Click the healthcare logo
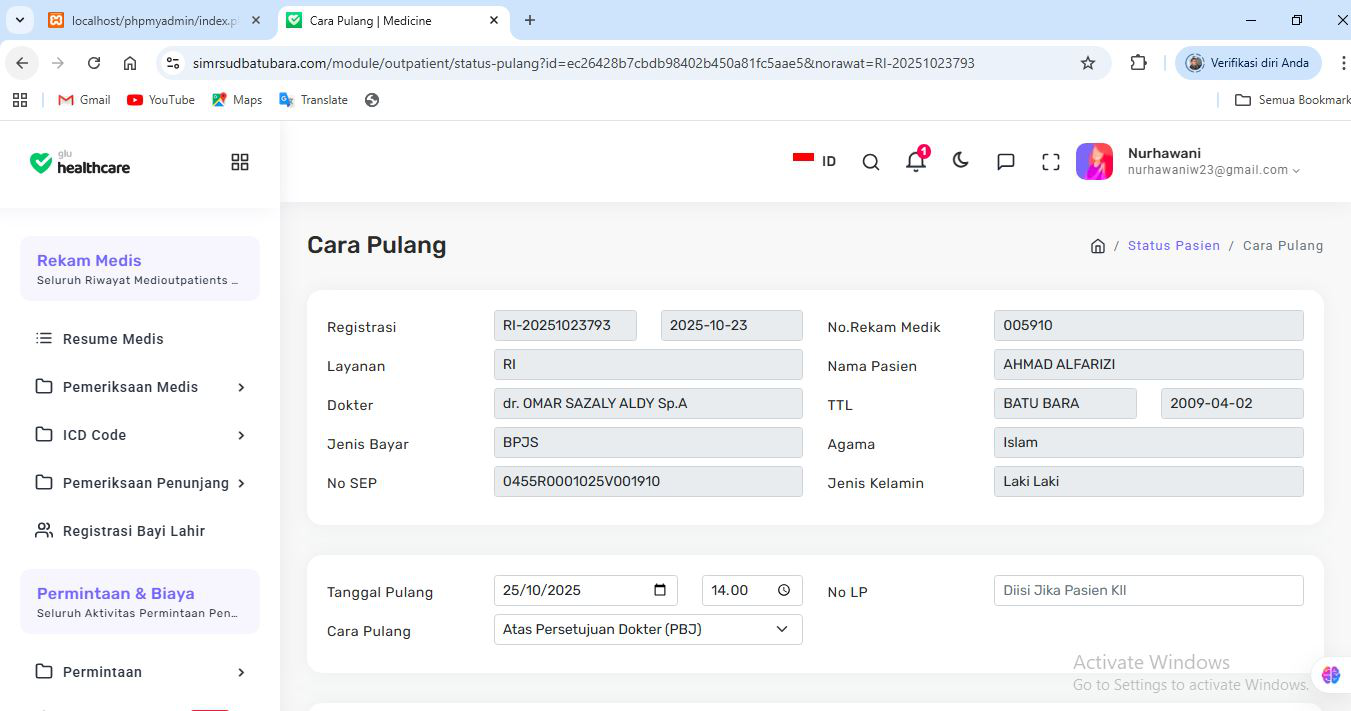The image size is (1351, 711). pos(80,162)
